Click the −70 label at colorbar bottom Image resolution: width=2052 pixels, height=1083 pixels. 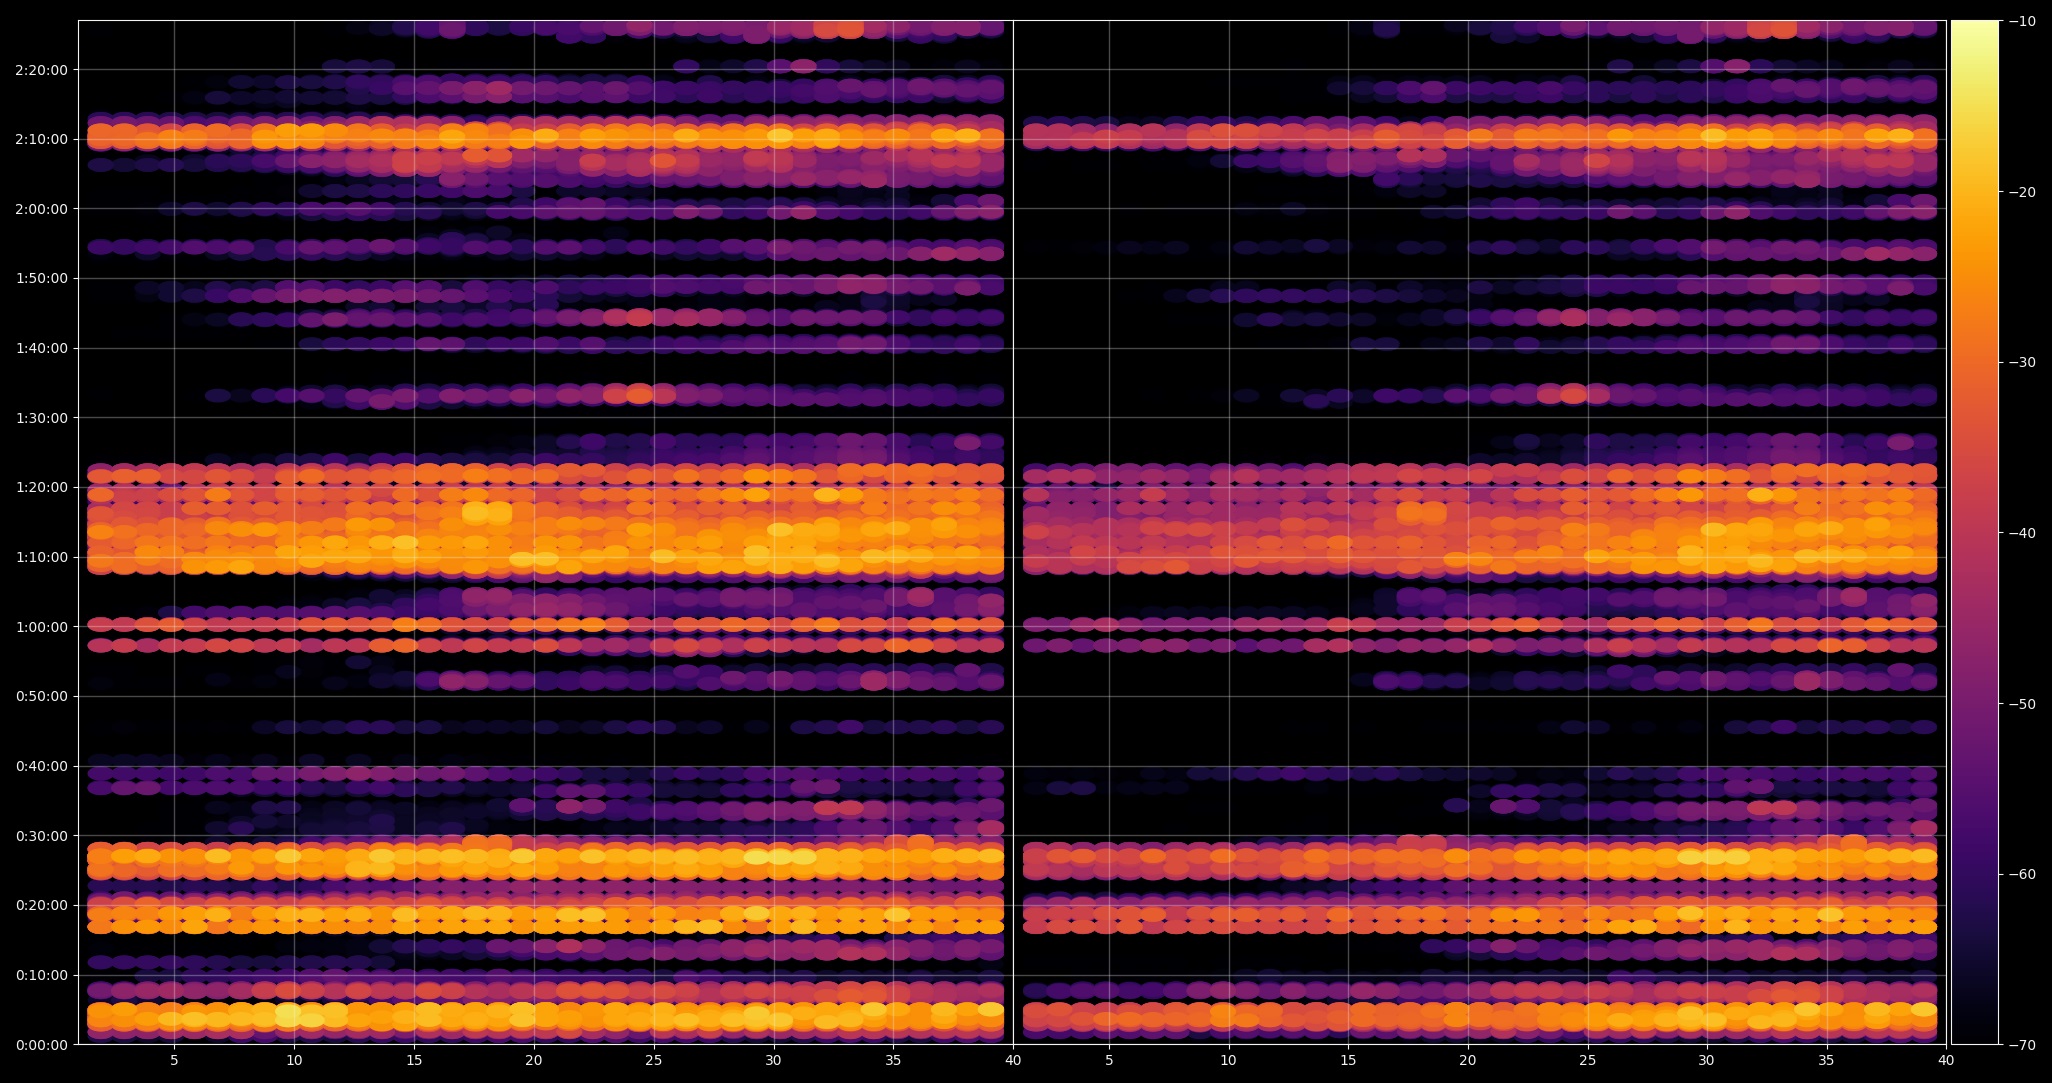click(x=2021, y=1045)
